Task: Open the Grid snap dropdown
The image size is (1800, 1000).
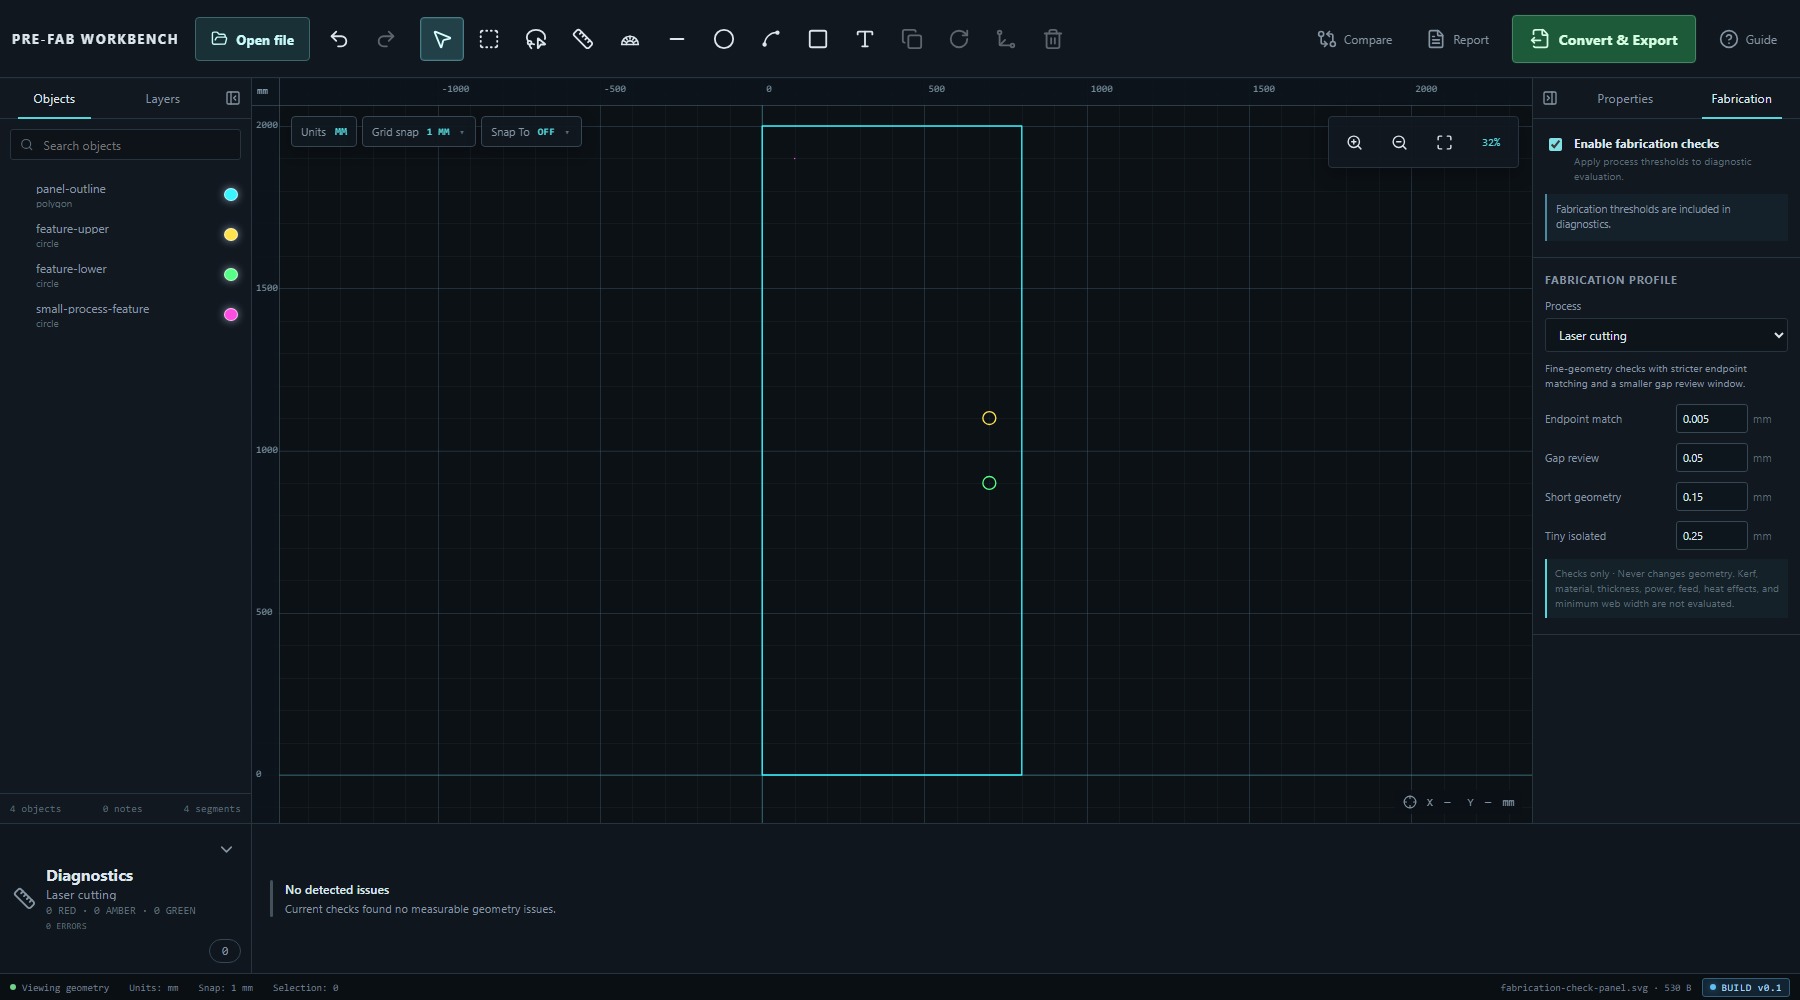Action: coord(418,132)
